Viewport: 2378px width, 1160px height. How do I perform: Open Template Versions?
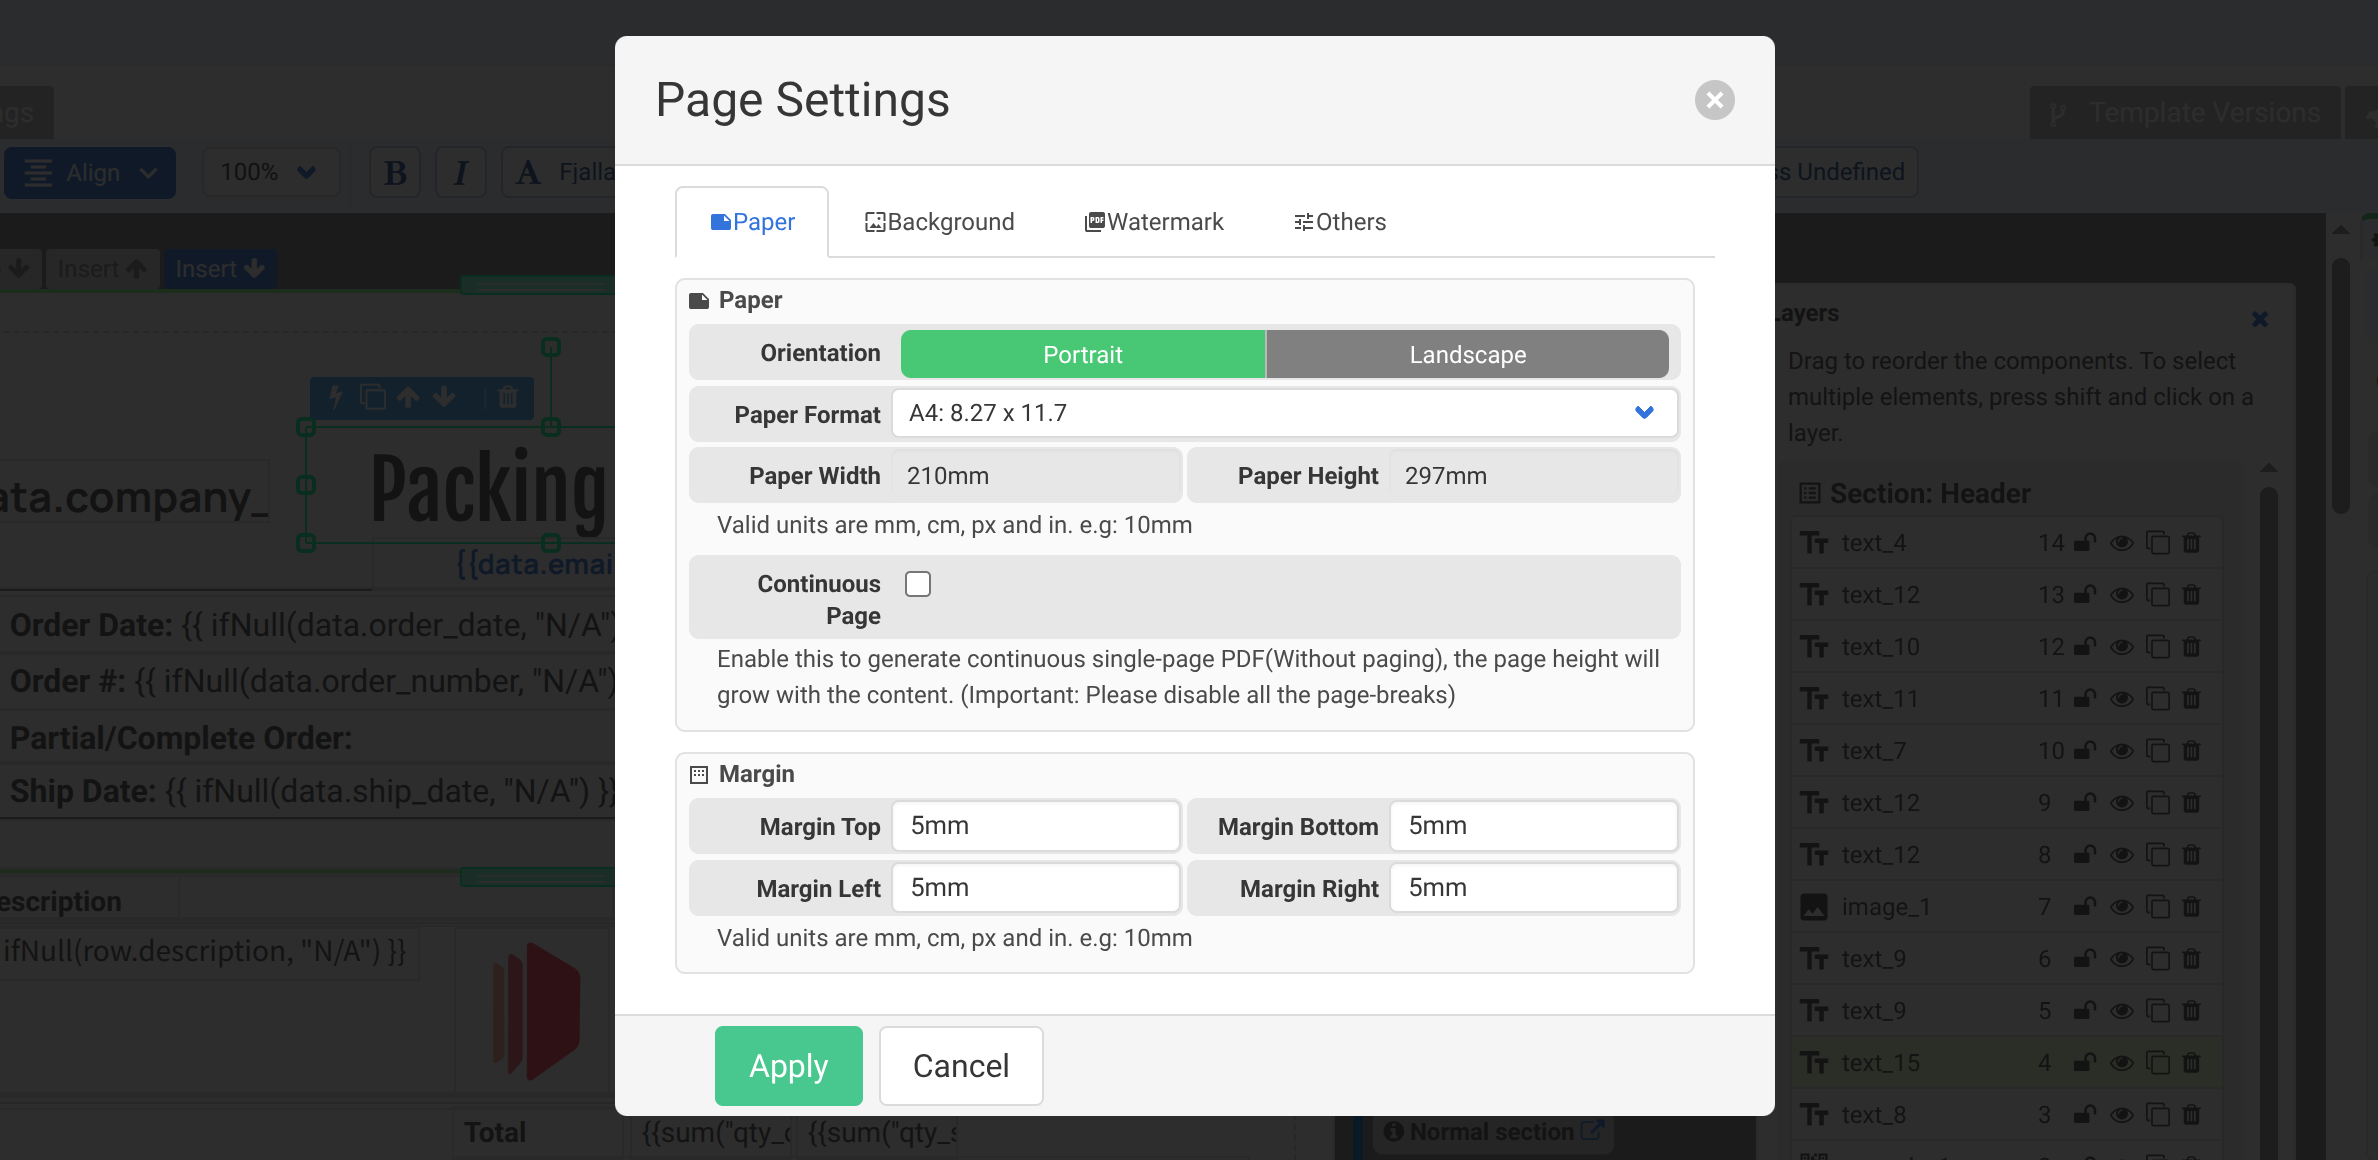(2185, 113)
